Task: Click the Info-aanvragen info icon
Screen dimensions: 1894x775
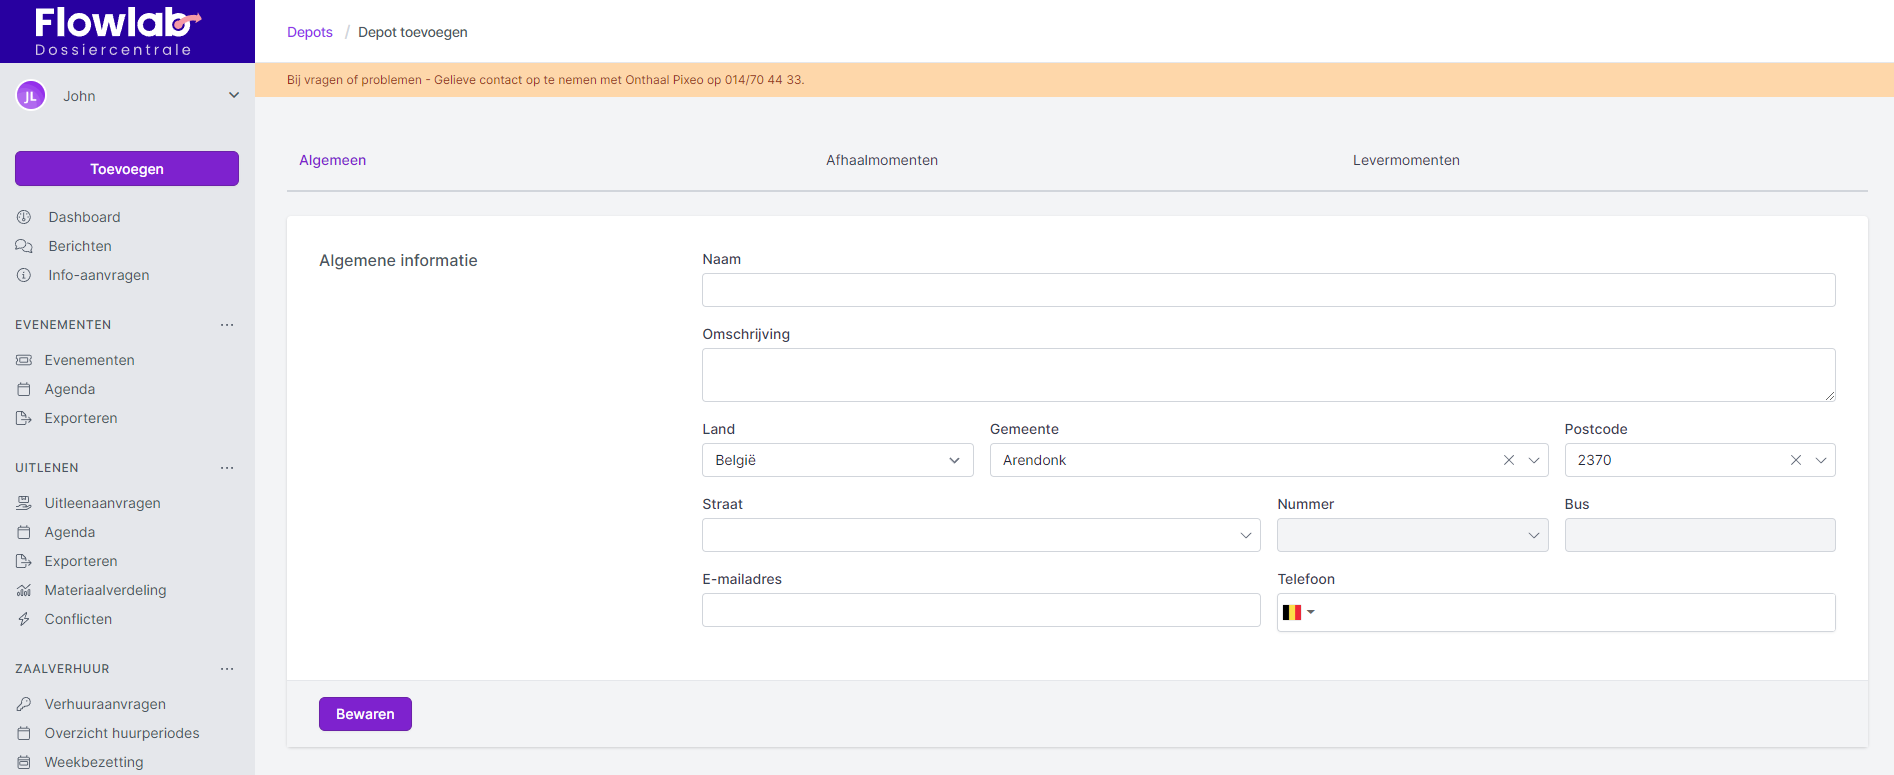Action: (x=24, y=275)
